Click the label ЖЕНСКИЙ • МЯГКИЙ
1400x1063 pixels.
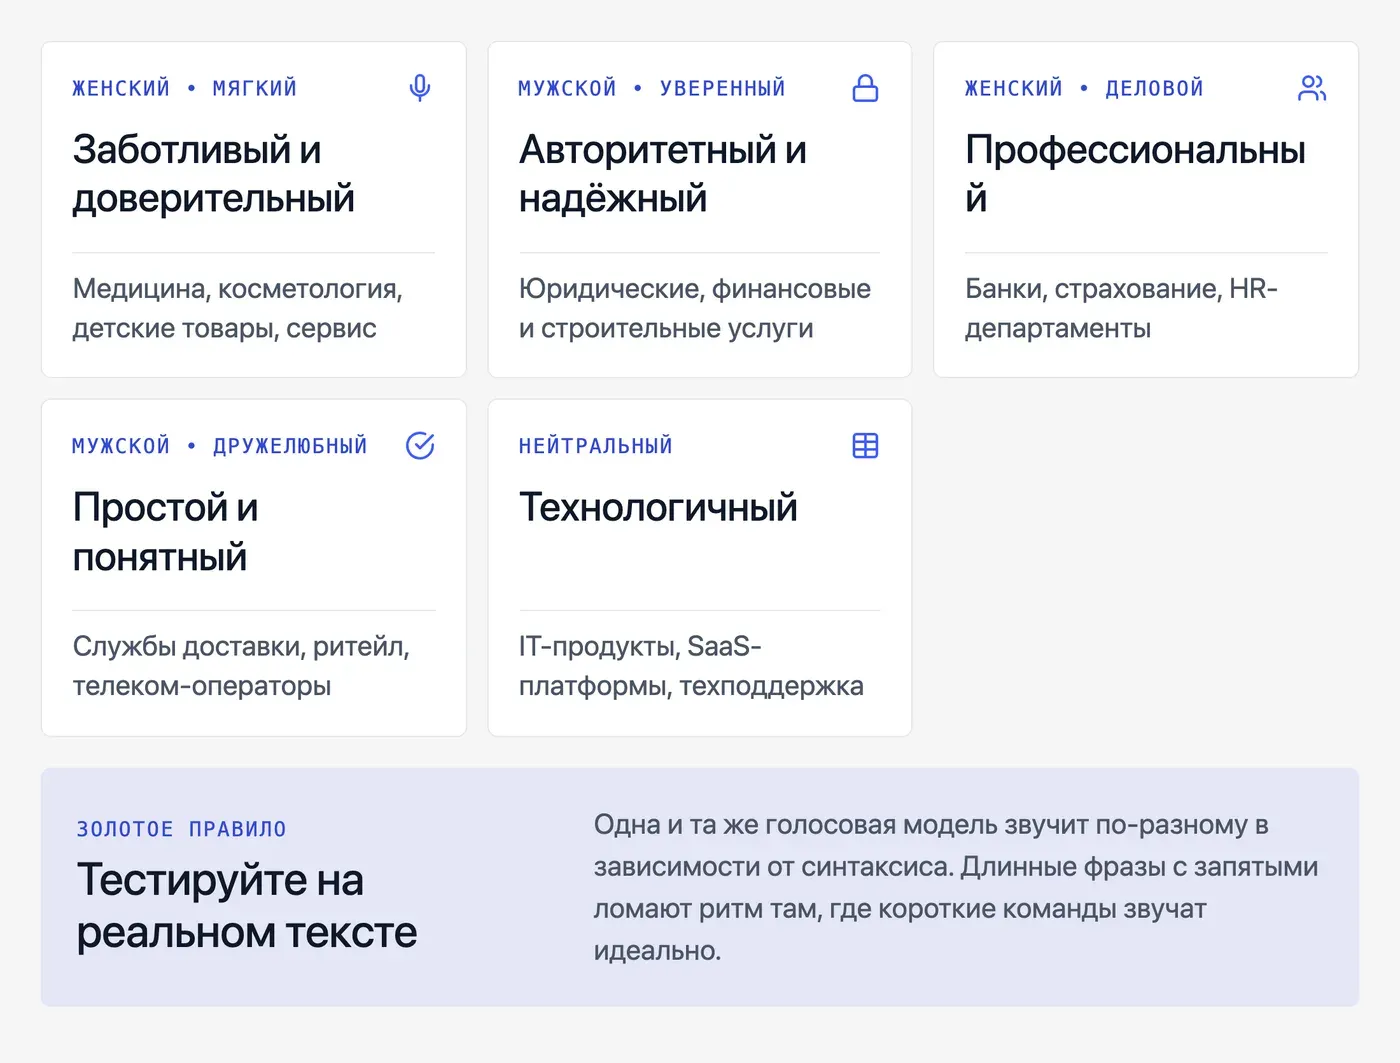[x=185, y=88]
